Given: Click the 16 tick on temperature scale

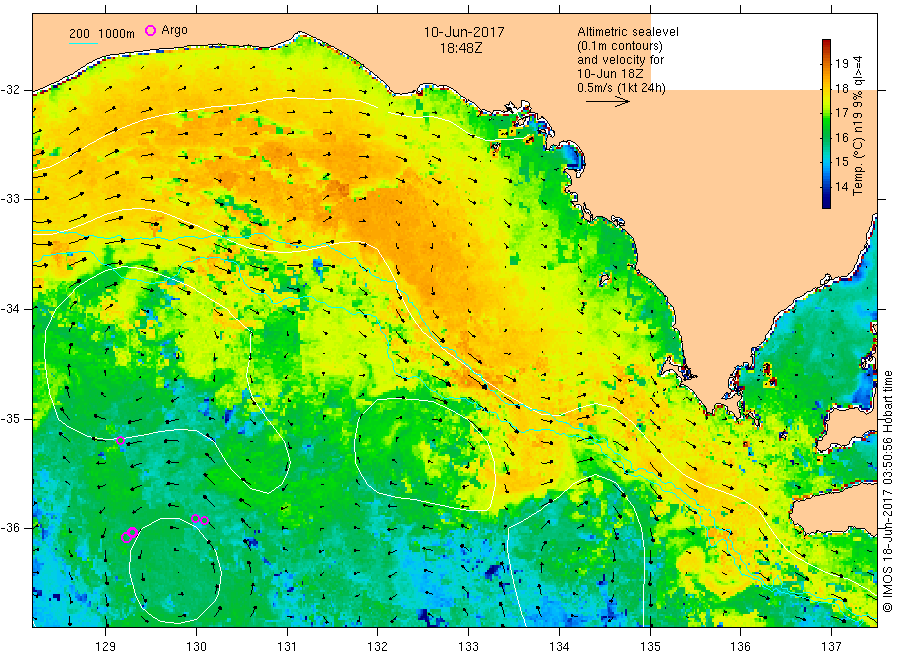Looking at the screenshot, I should click(x=841, y=137).
